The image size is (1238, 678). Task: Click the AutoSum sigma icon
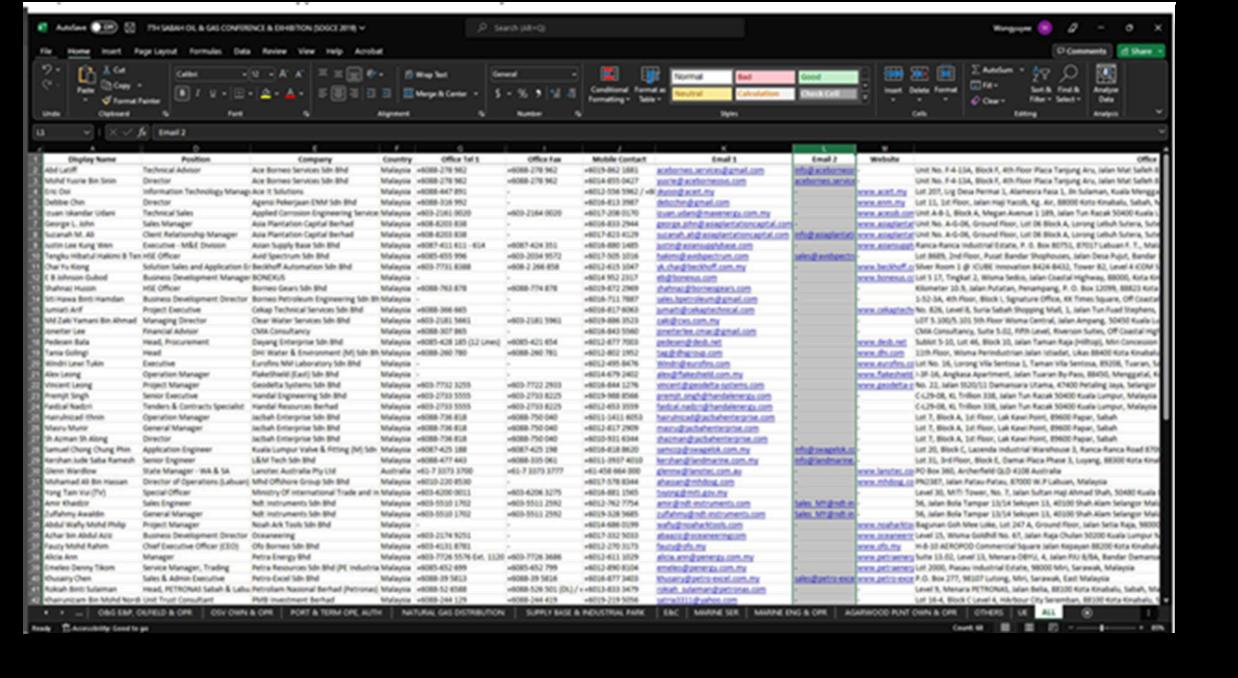pos(976,70)
